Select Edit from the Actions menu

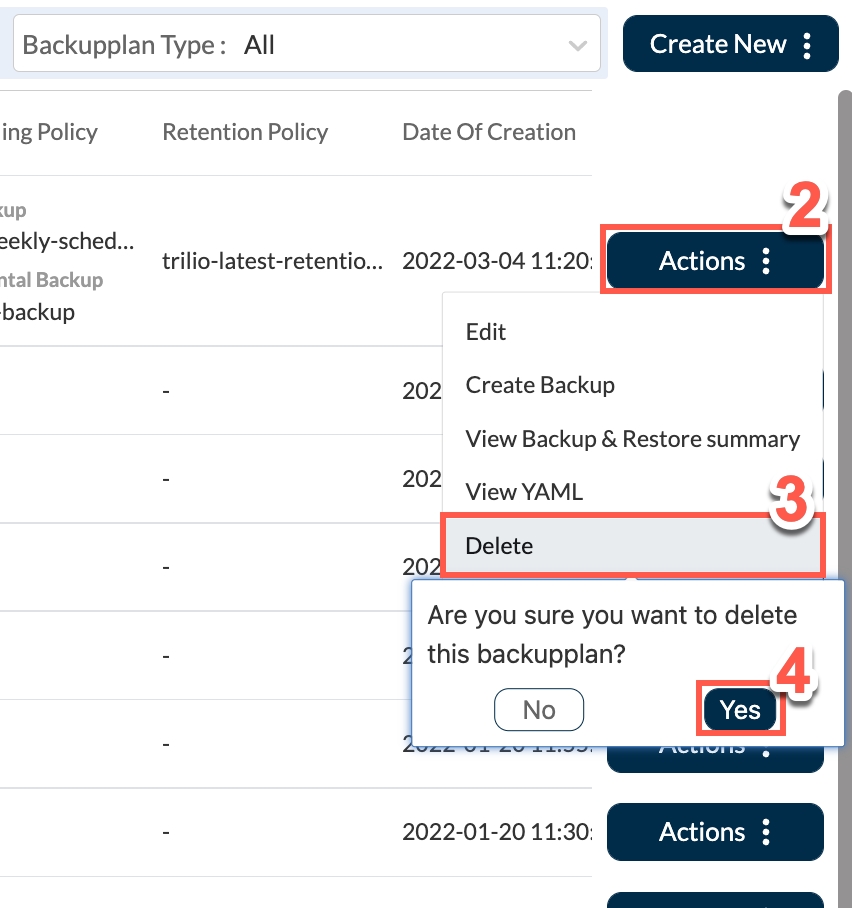pyautogui.click(x=486, y=332)
